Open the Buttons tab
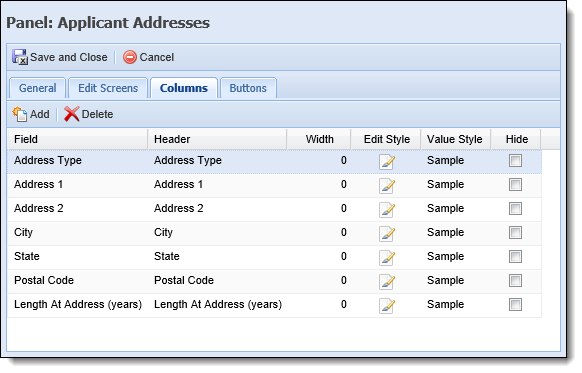Screen dimensions: 582x373 248,88
